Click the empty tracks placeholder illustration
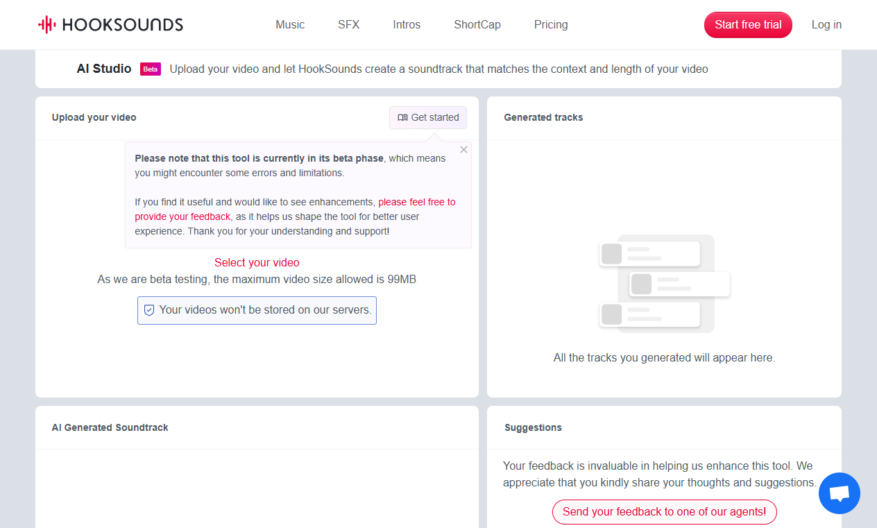The height and width of the screenshot is (528, 877). pyautogui.click(x=664, y=284)
